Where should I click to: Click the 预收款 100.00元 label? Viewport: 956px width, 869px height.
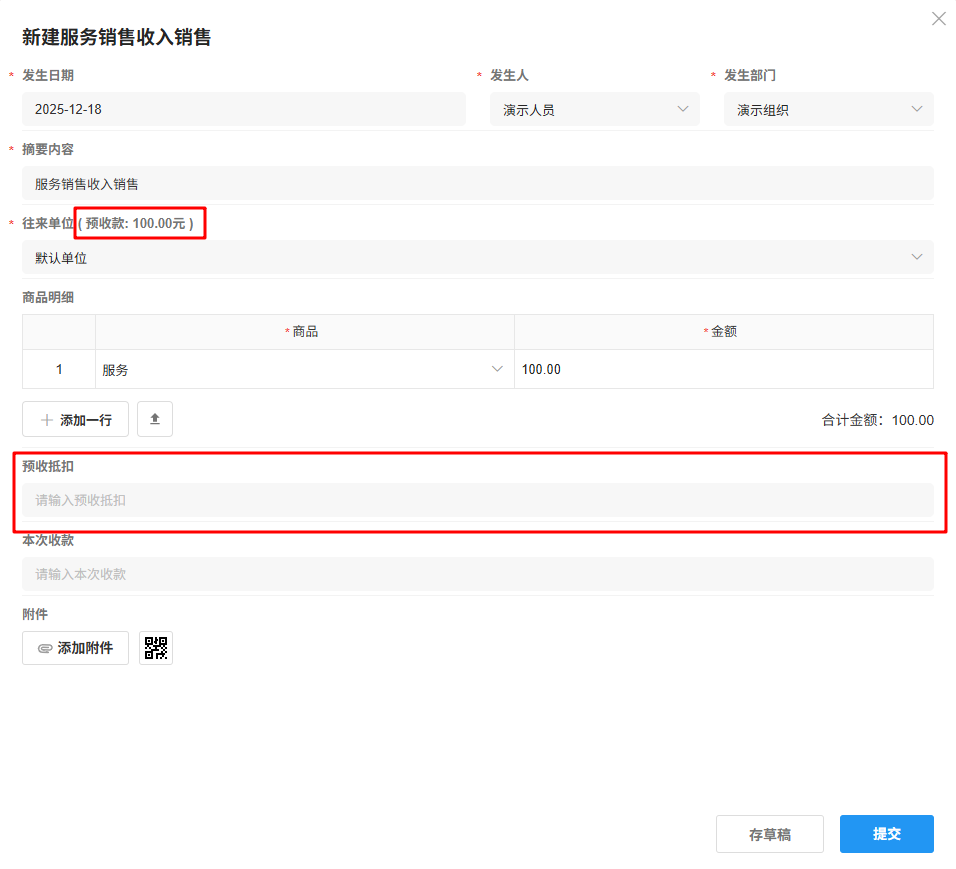coord(140,223)
